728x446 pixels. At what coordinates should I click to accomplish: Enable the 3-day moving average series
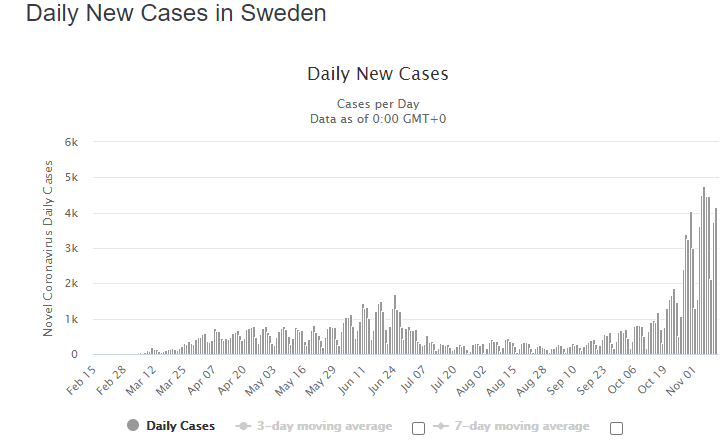[325, 426]
